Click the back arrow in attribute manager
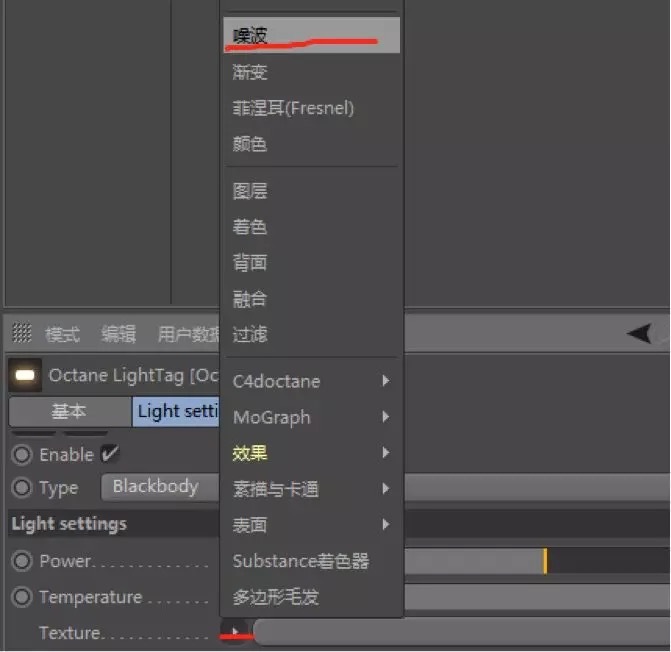Viewport: 671px width, 652px height. click(x=638, y=333)
